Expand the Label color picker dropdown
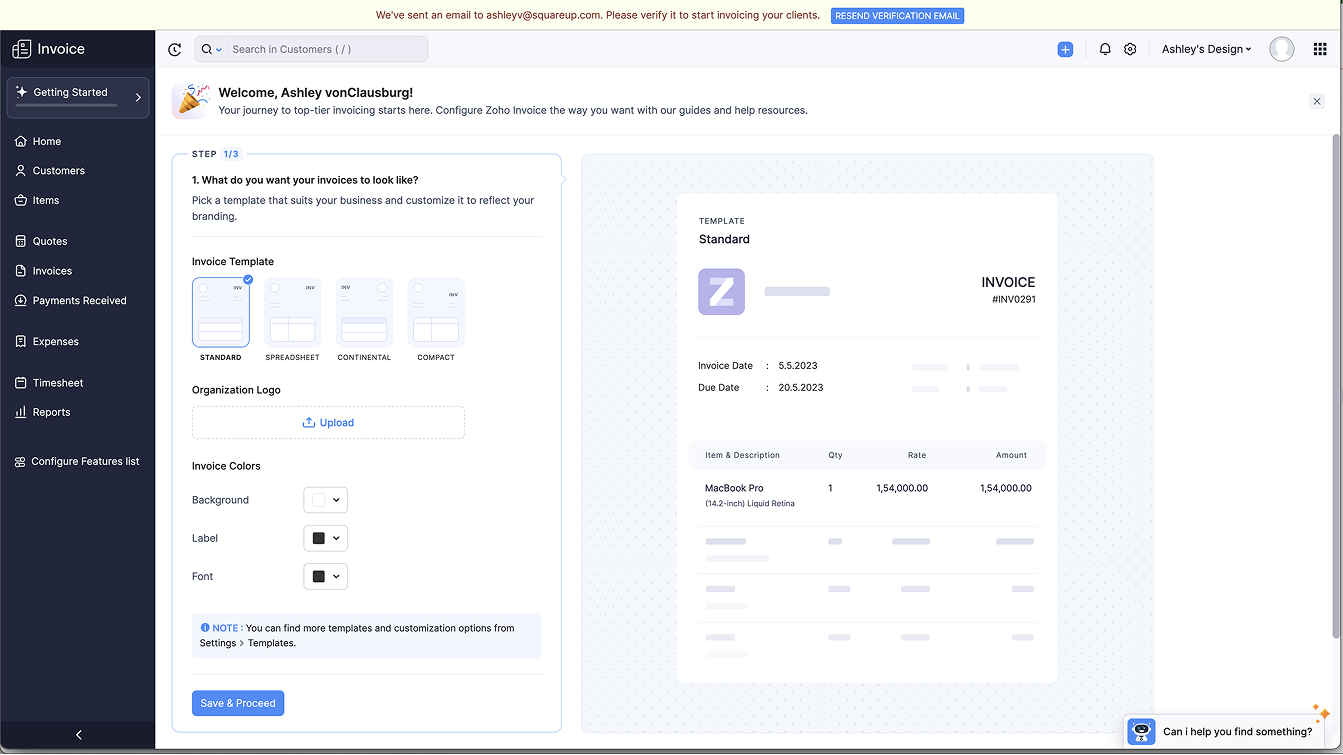This screenshot has height=755, width=1343. pos(325,538)
